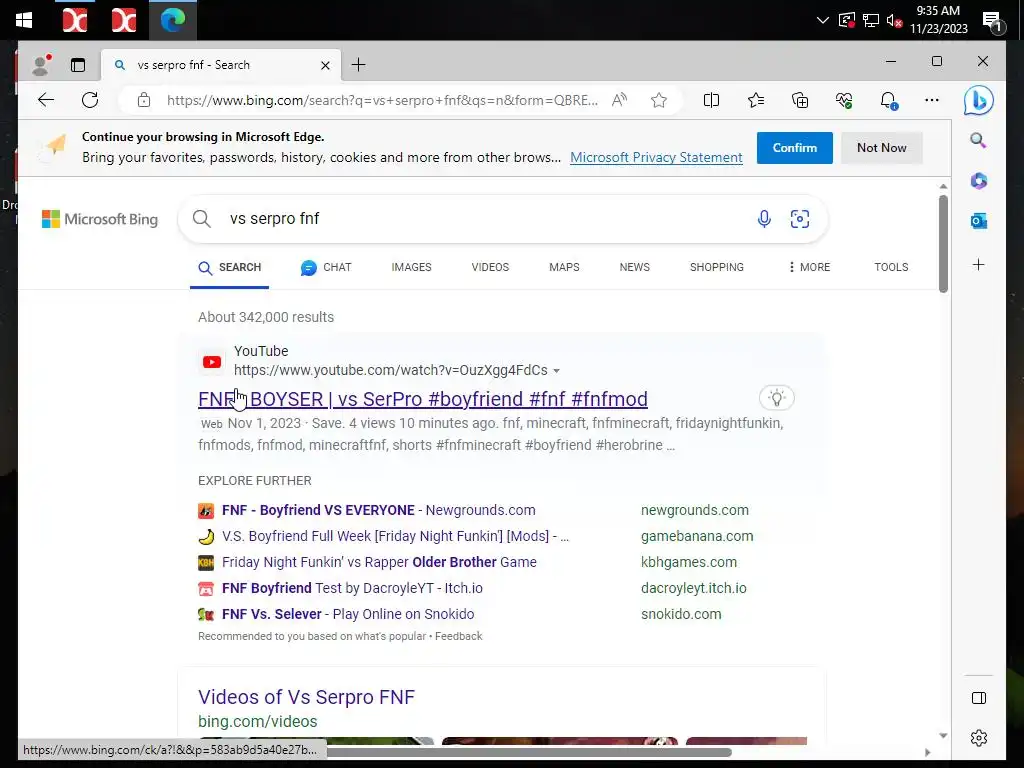Submit search with magnifier icon
This screenshot has width=1024, height=768.
(202, 219)
